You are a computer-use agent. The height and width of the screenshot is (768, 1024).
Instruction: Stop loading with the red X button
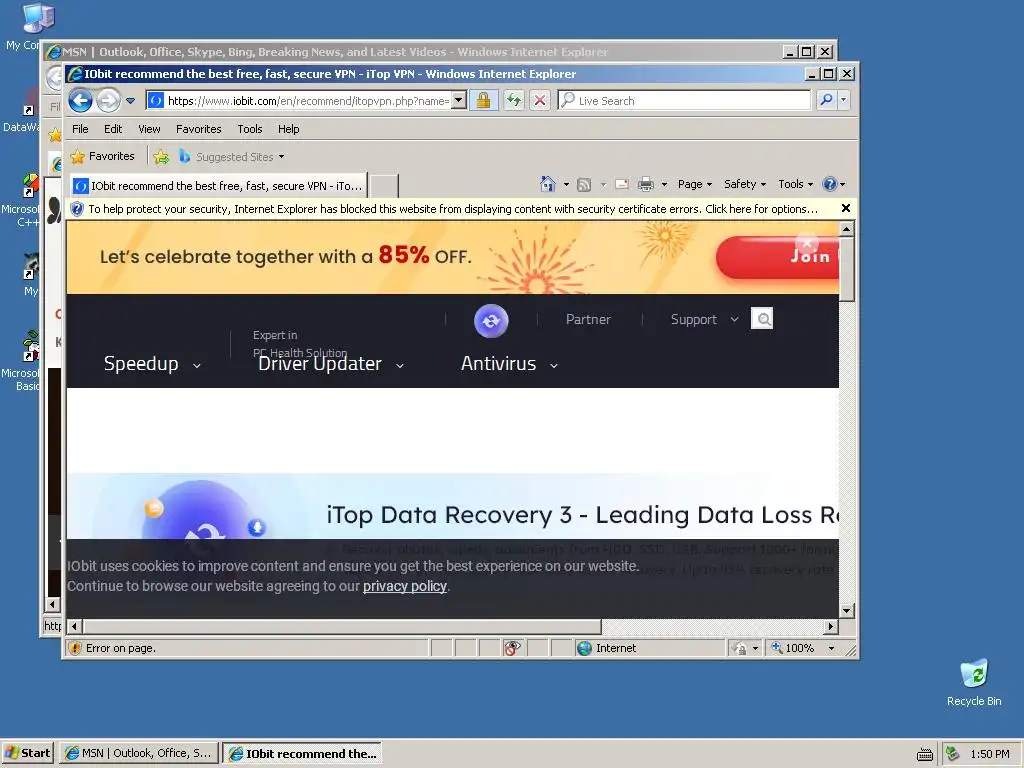point(540,101)
